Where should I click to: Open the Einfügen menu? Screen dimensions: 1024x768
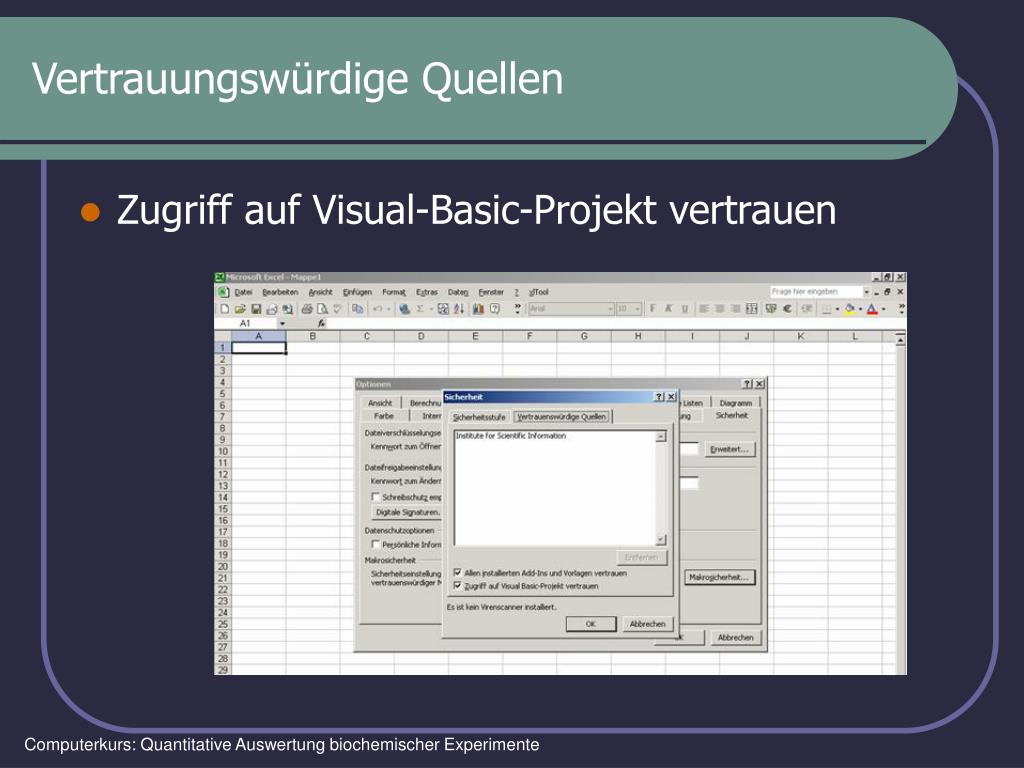(x=357, y=292)
